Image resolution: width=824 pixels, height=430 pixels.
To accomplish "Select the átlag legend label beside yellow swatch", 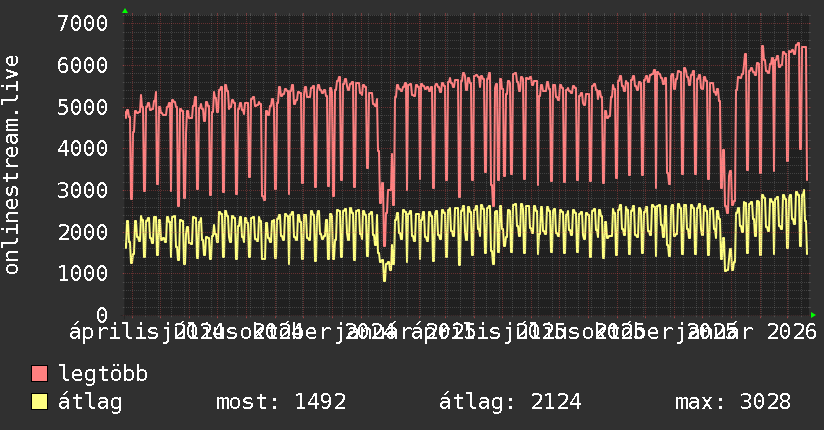I will (x=90, y=402).
